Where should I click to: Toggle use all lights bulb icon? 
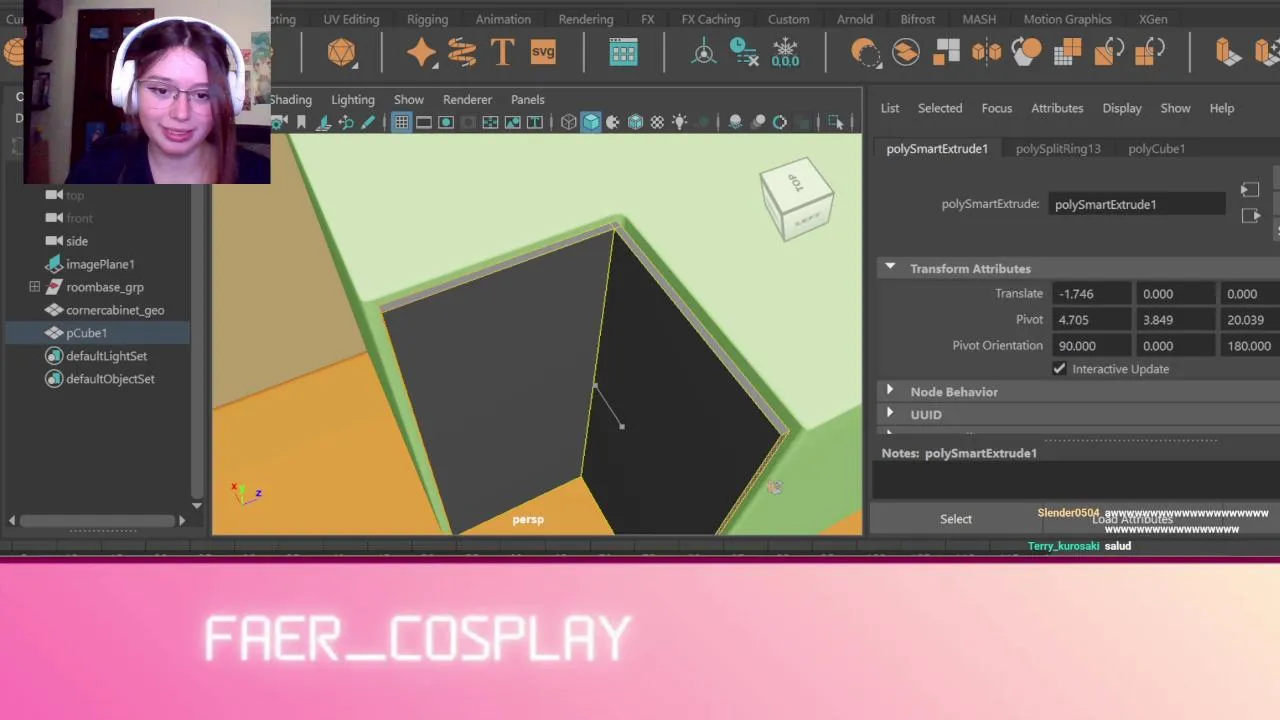click(680, 122)
